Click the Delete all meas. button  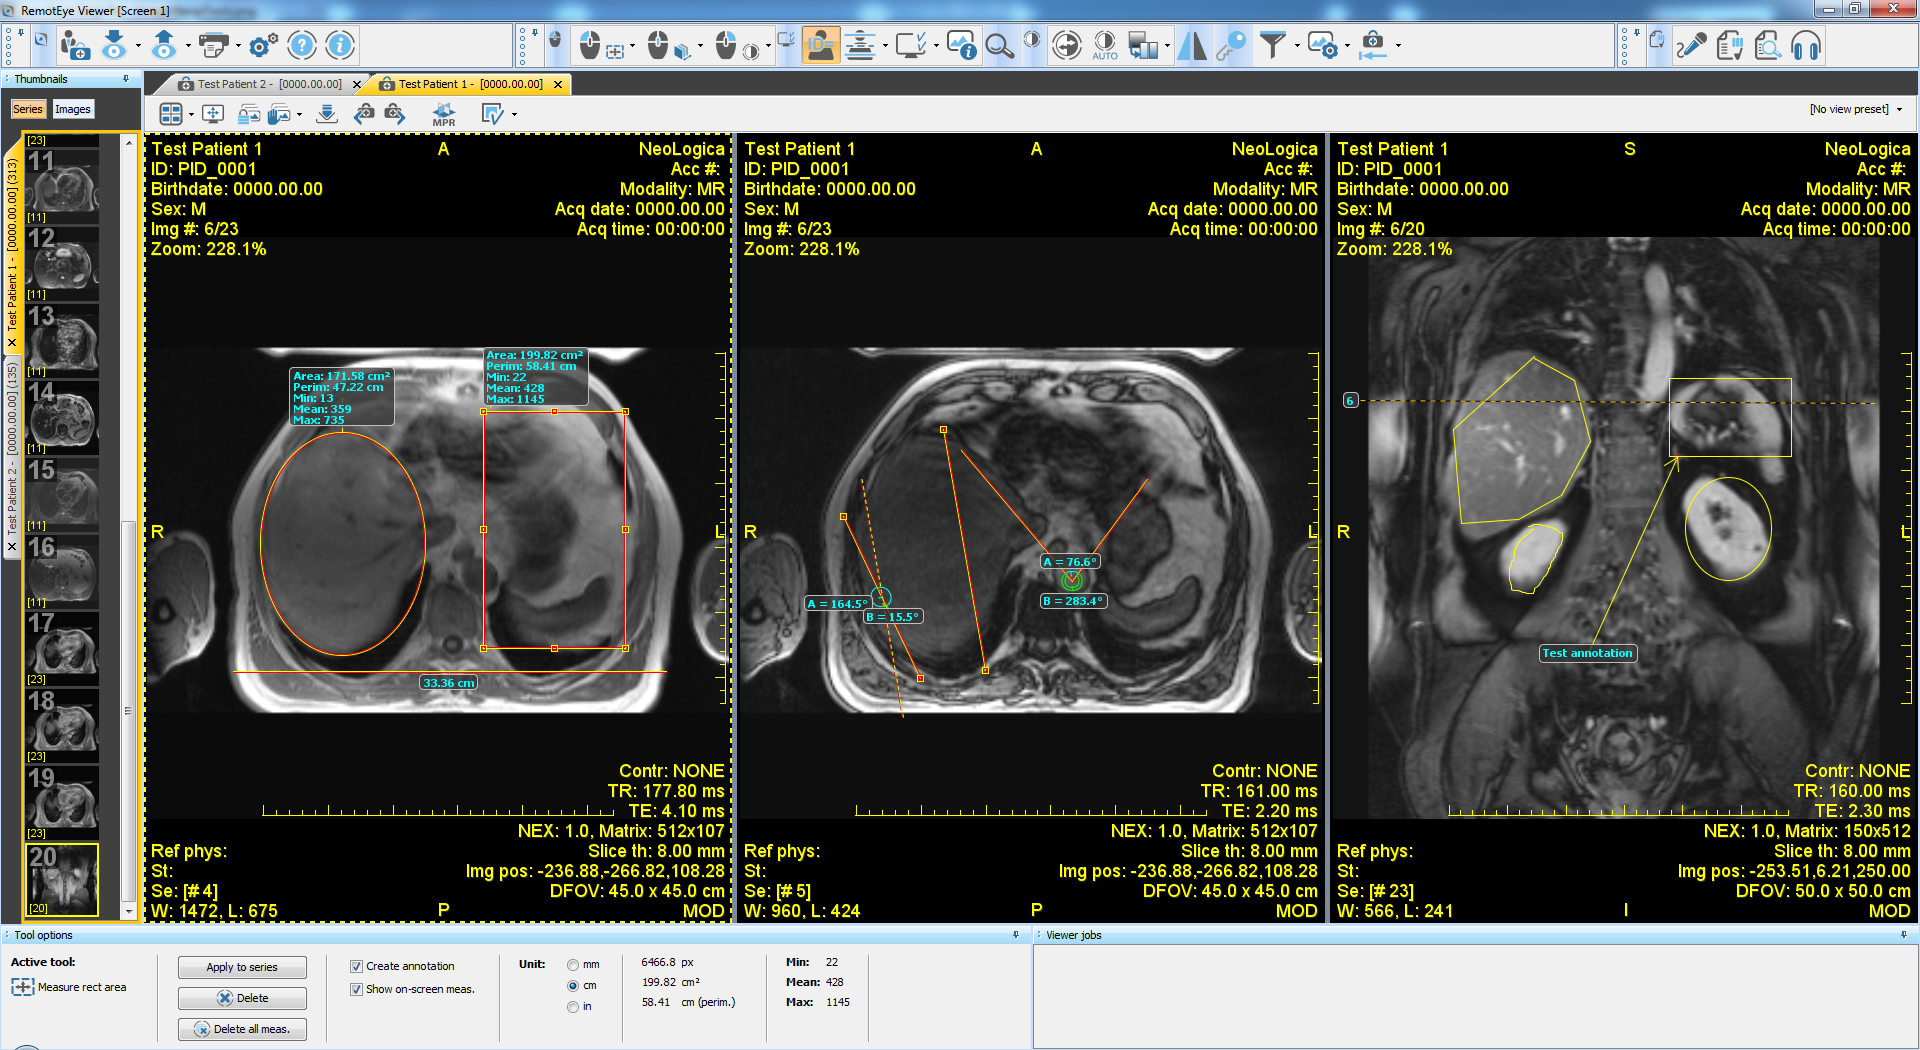click(242, 1029)
